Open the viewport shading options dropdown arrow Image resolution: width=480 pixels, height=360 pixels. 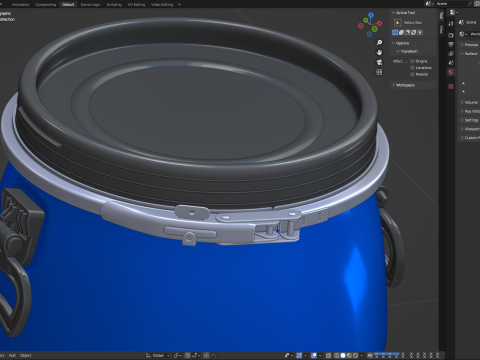click(x=361, y=355)
